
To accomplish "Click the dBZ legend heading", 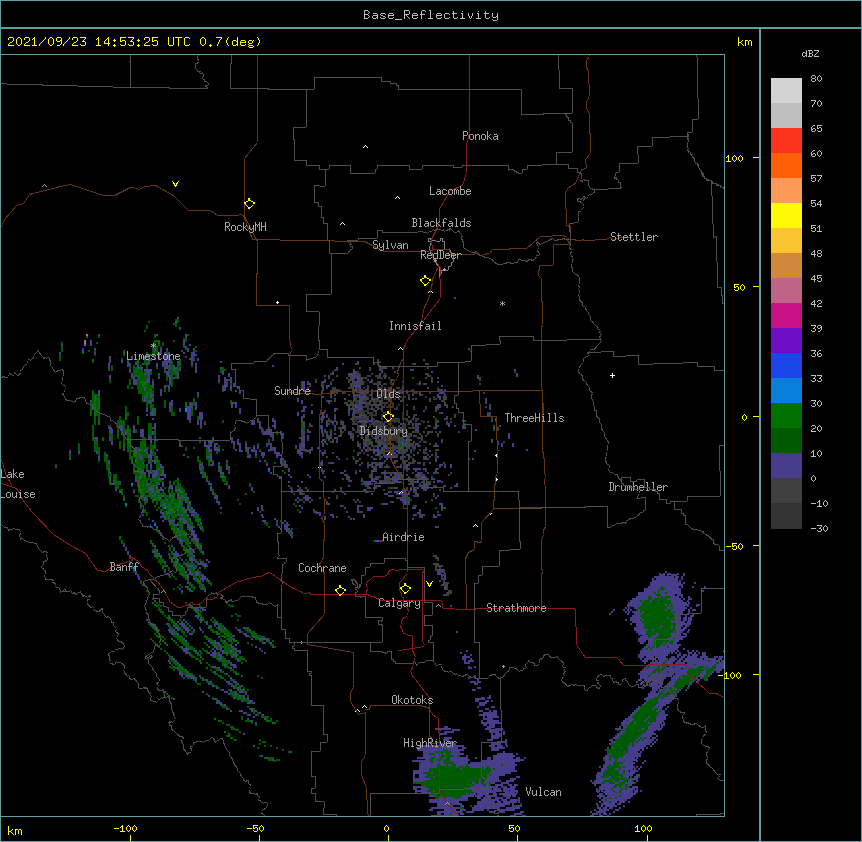I will pyautogui.click(x=810, y=54).
